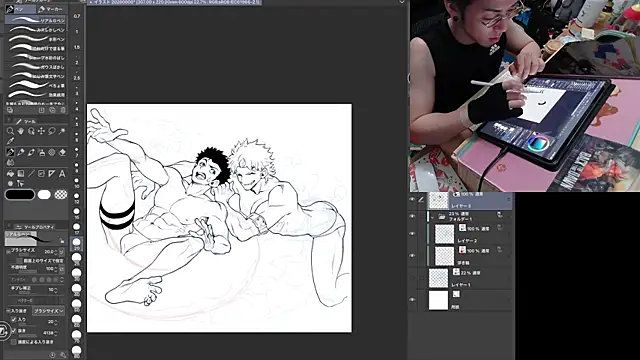
Task: Select the Eraser tool icon
Action: click(x=62, y=152)
